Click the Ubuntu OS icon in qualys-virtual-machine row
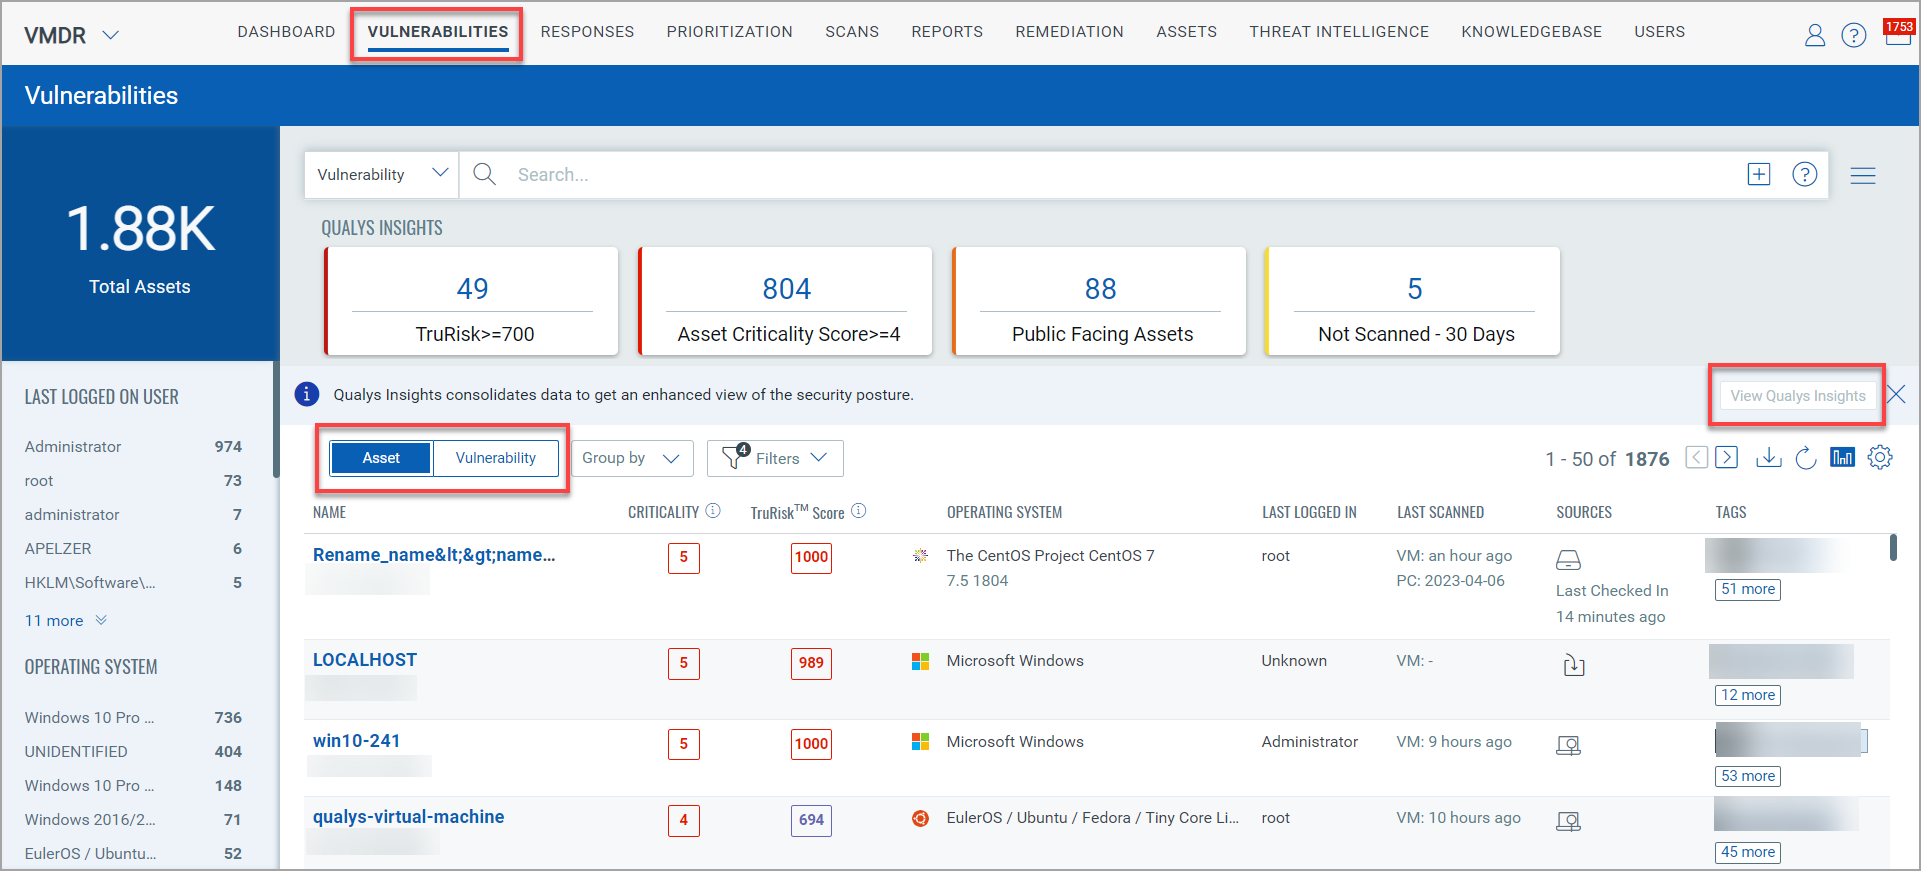 920,818
